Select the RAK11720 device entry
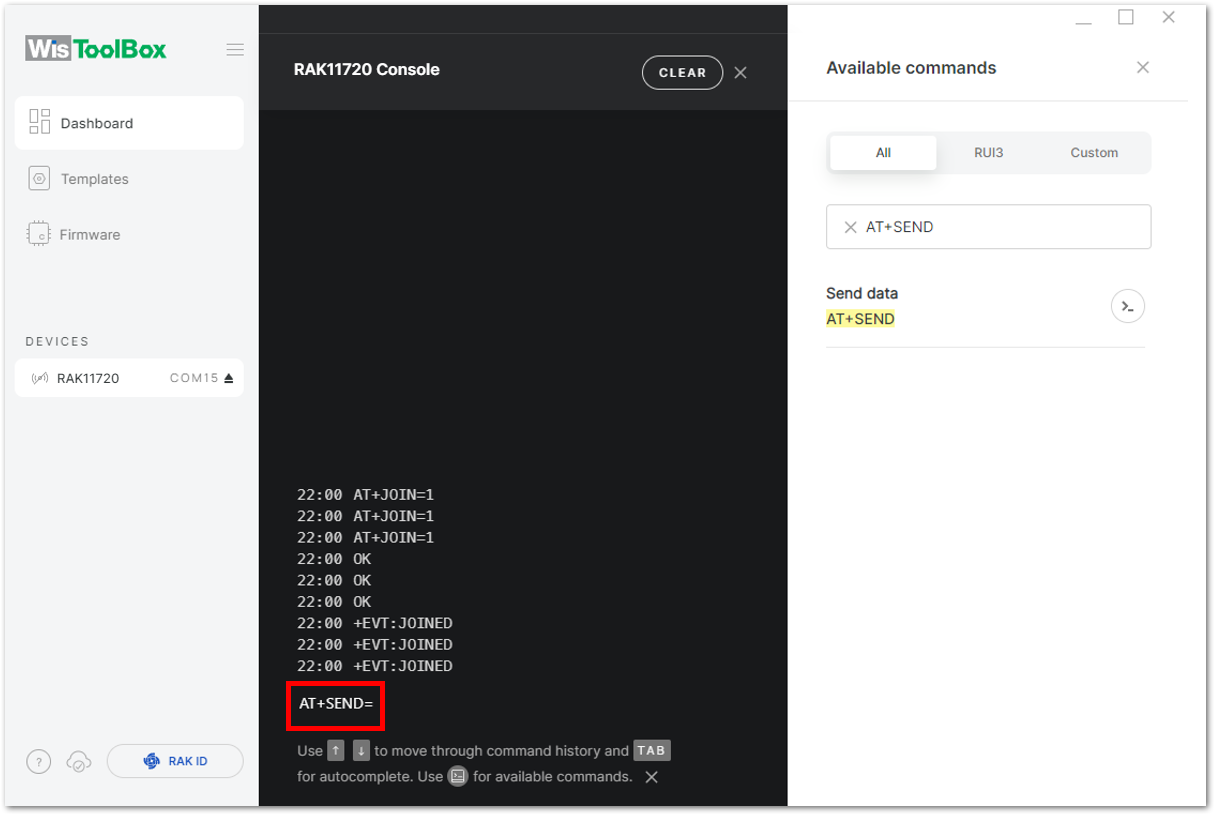 (129, 378)
